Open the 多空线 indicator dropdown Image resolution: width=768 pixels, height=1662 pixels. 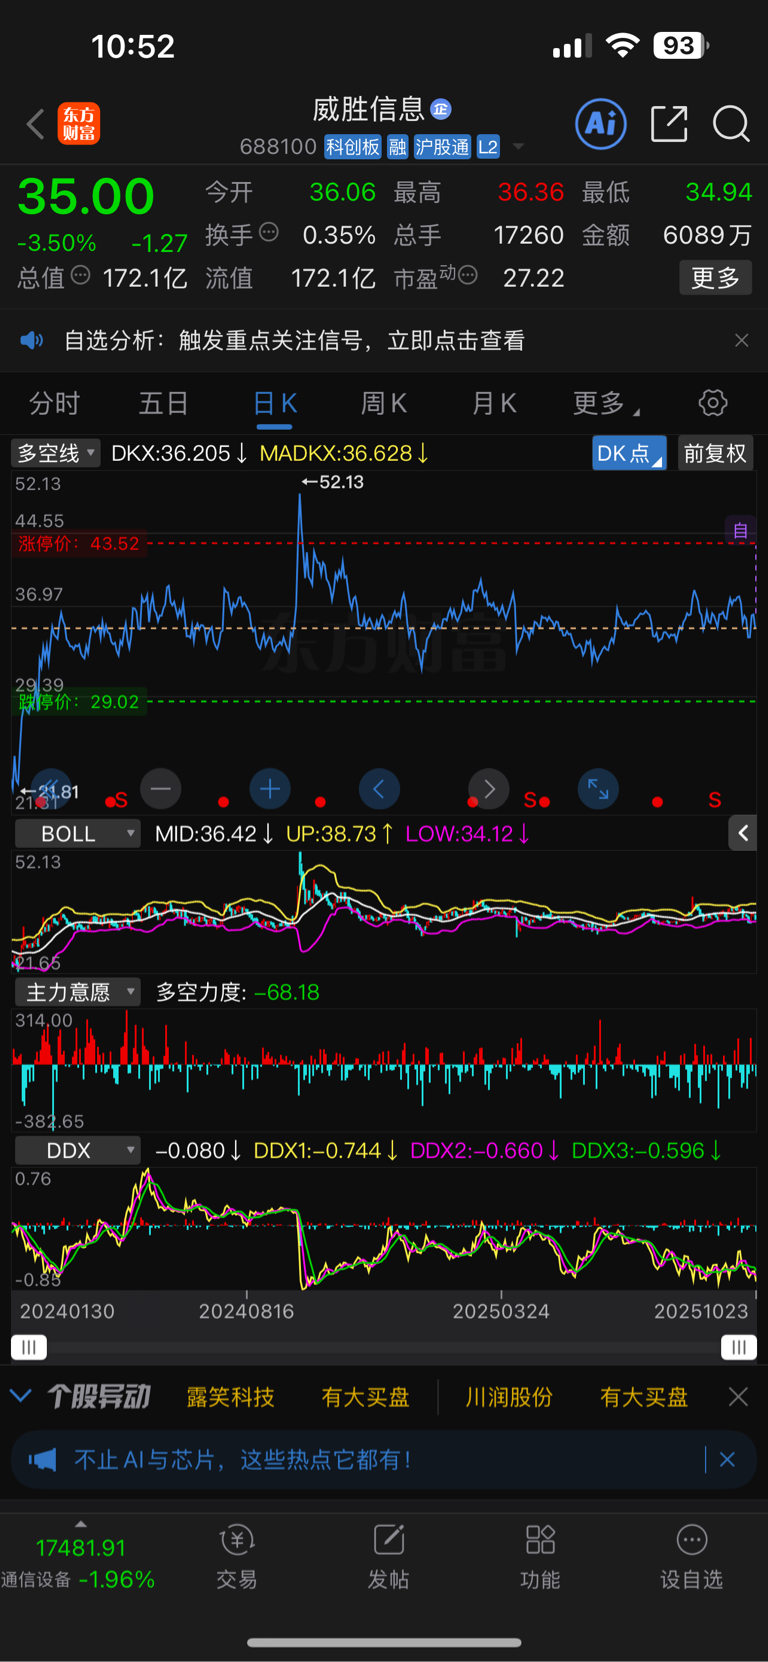56,453
